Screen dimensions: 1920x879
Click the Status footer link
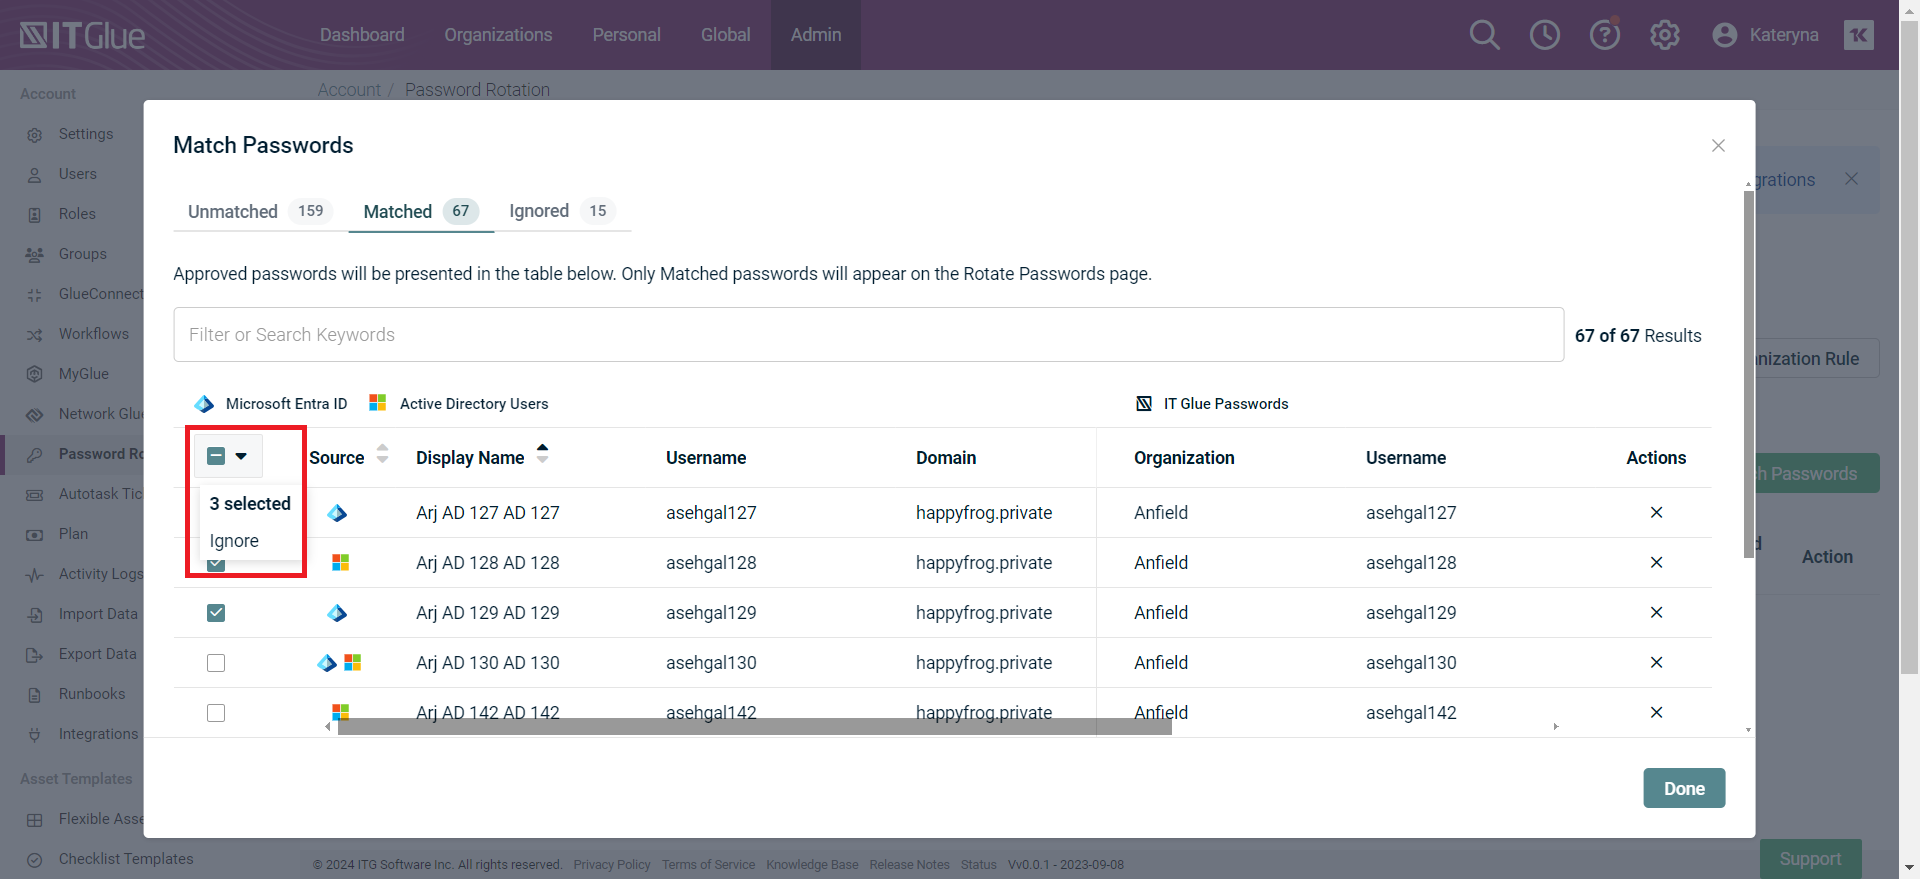pyautogui.click(x=978, y=865)
